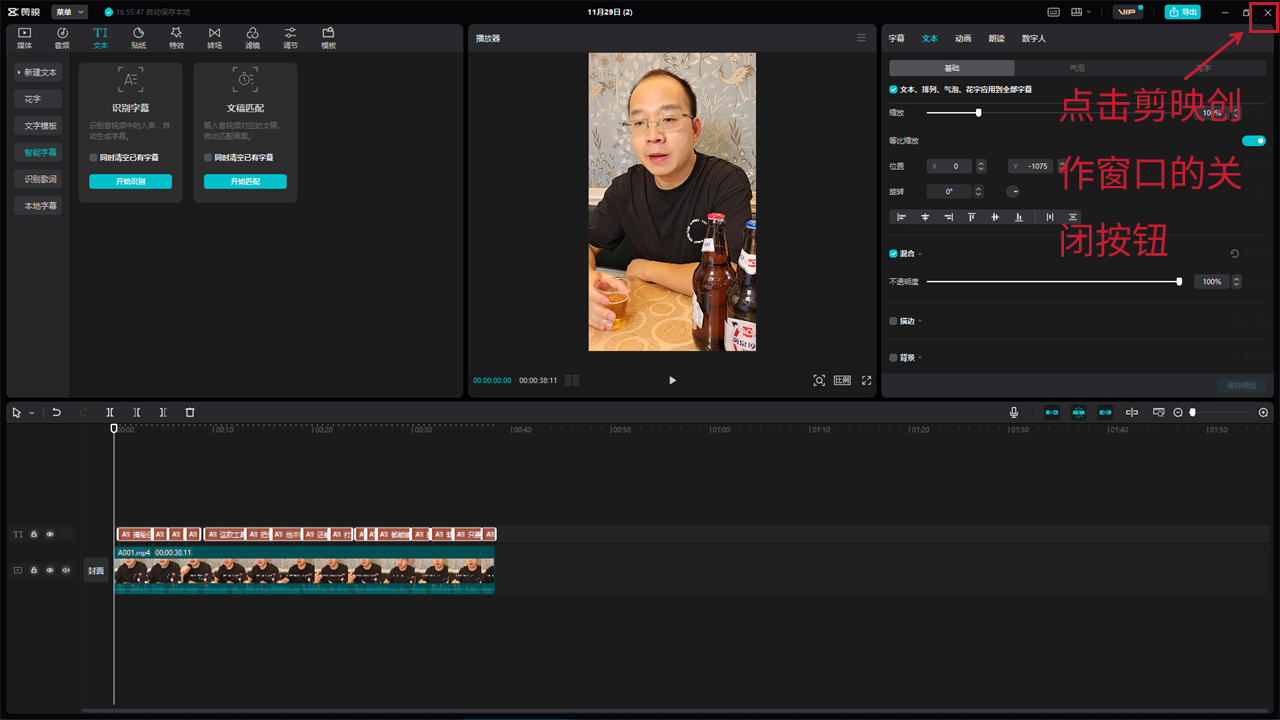Check 同时清空已有字幕 under 识别字幕

93,157
